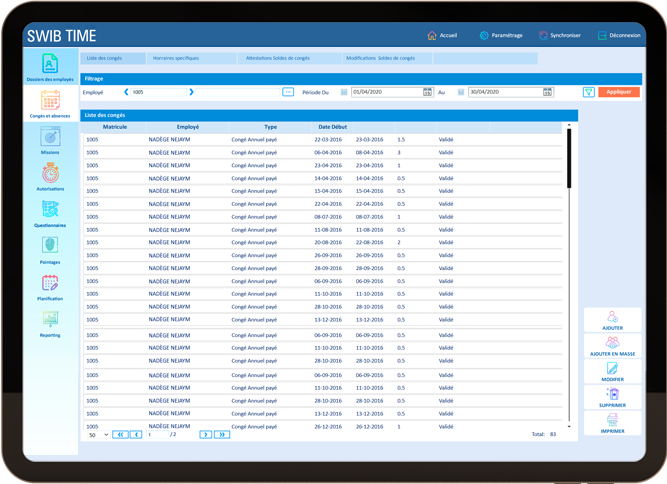Screen dimensions: 667x484
Task: Open the Missions module in sidebar
Action: [50, 139]
